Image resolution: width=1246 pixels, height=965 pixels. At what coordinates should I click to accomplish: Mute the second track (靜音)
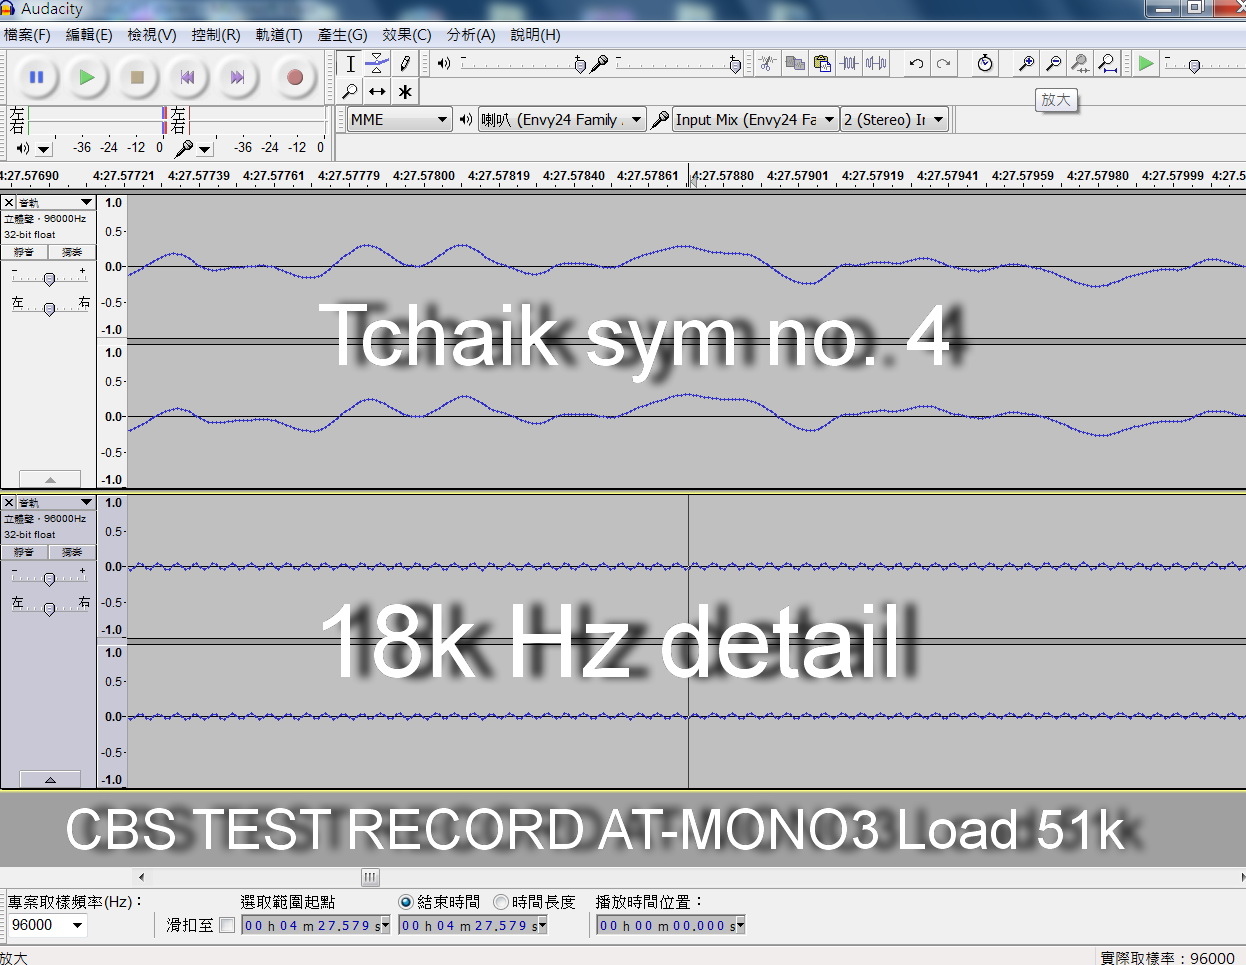[24, 552]
